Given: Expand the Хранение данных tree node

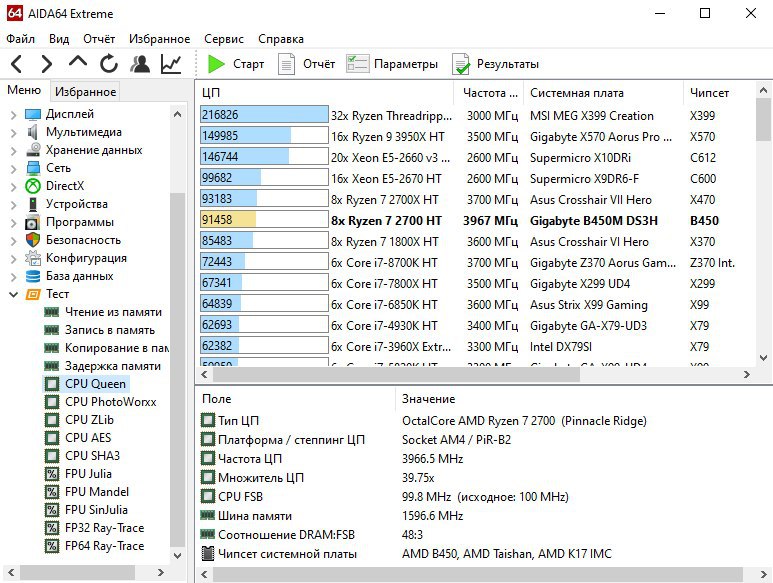Looking at the screenshot, I should pyautogui.click(x=13, y=150).
